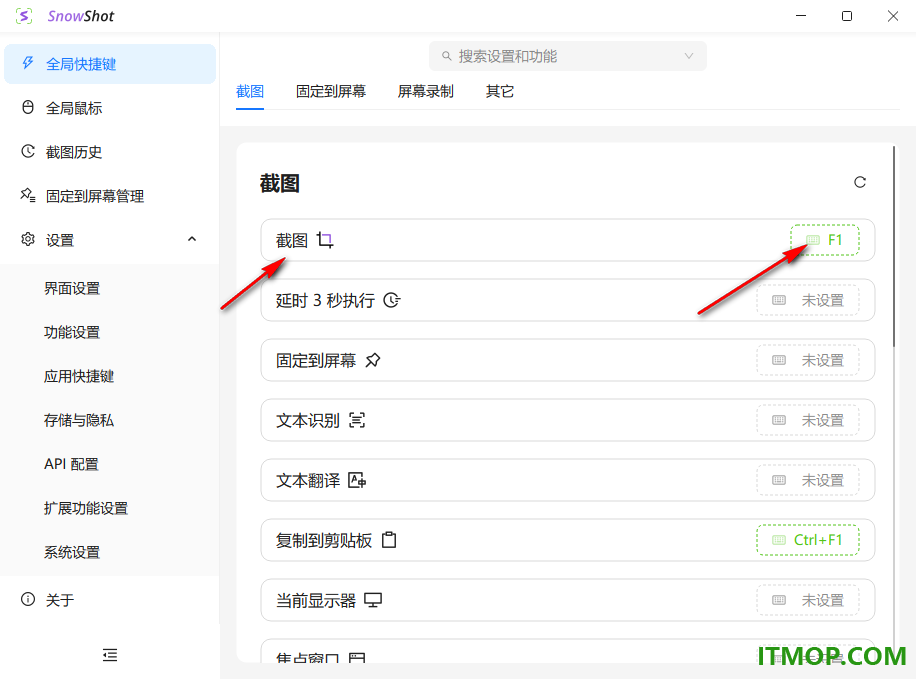Set shortcut for 文本识别
The height and width of the screenshot is (679, 916).
[808, 420]
